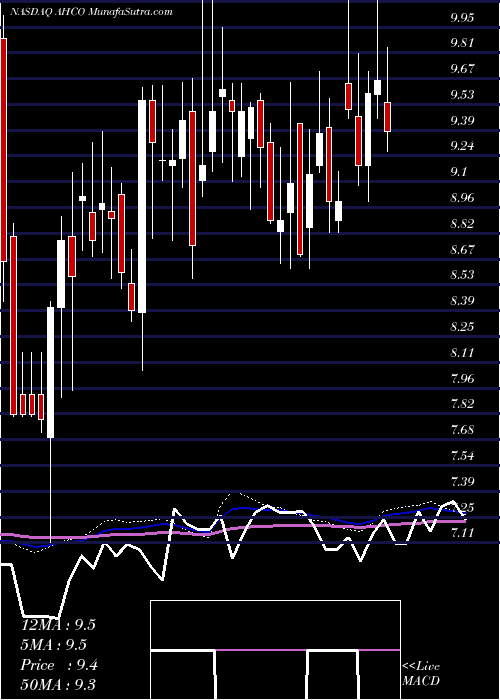500x700 pixels.
Task: Select the 7.11 price axis label
Action: tap(462, 533)
